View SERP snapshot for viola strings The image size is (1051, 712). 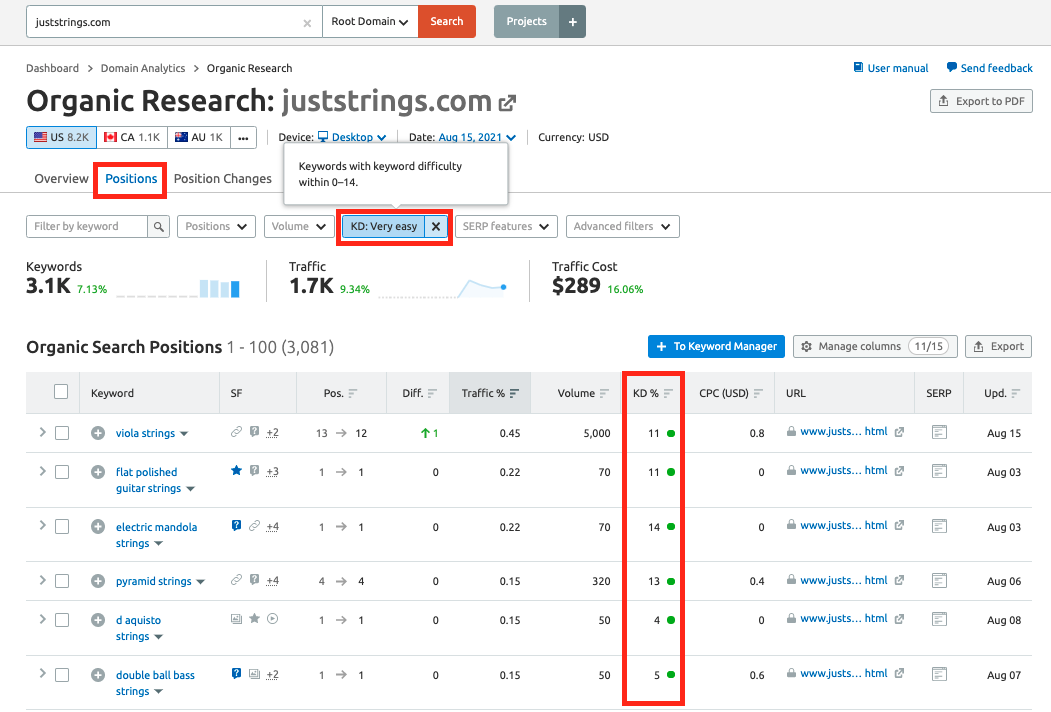click(939, 432)
